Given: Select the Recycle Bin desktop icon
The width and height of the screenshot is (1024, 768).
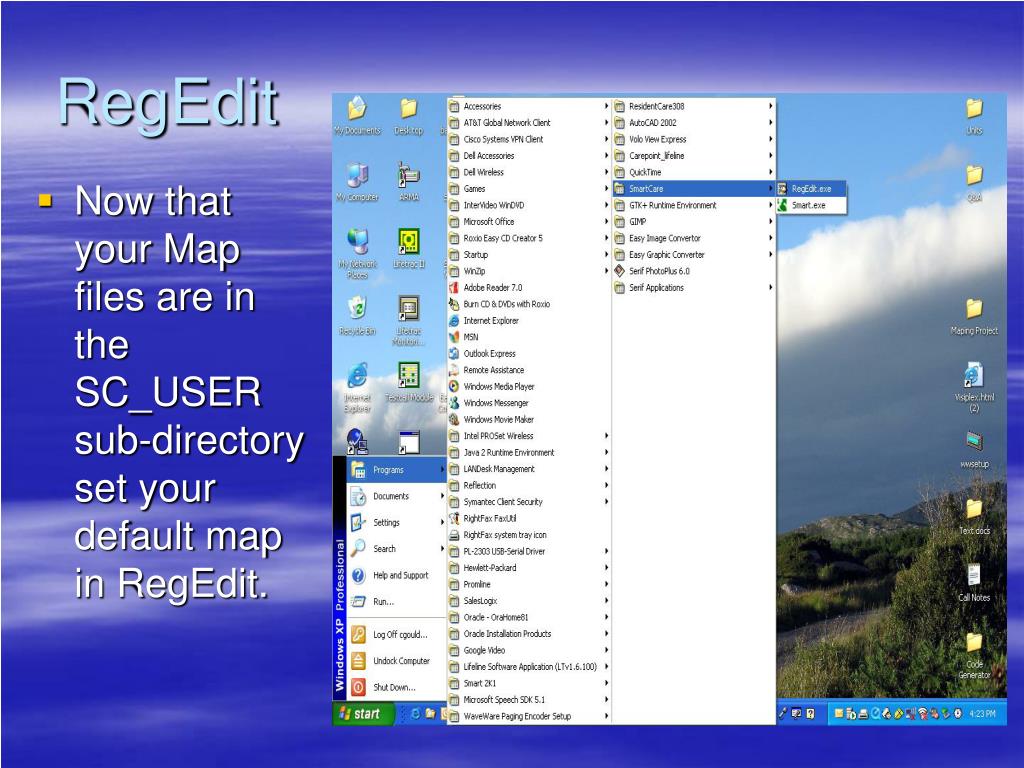Looking at the screenshot, I should [357, 316].
